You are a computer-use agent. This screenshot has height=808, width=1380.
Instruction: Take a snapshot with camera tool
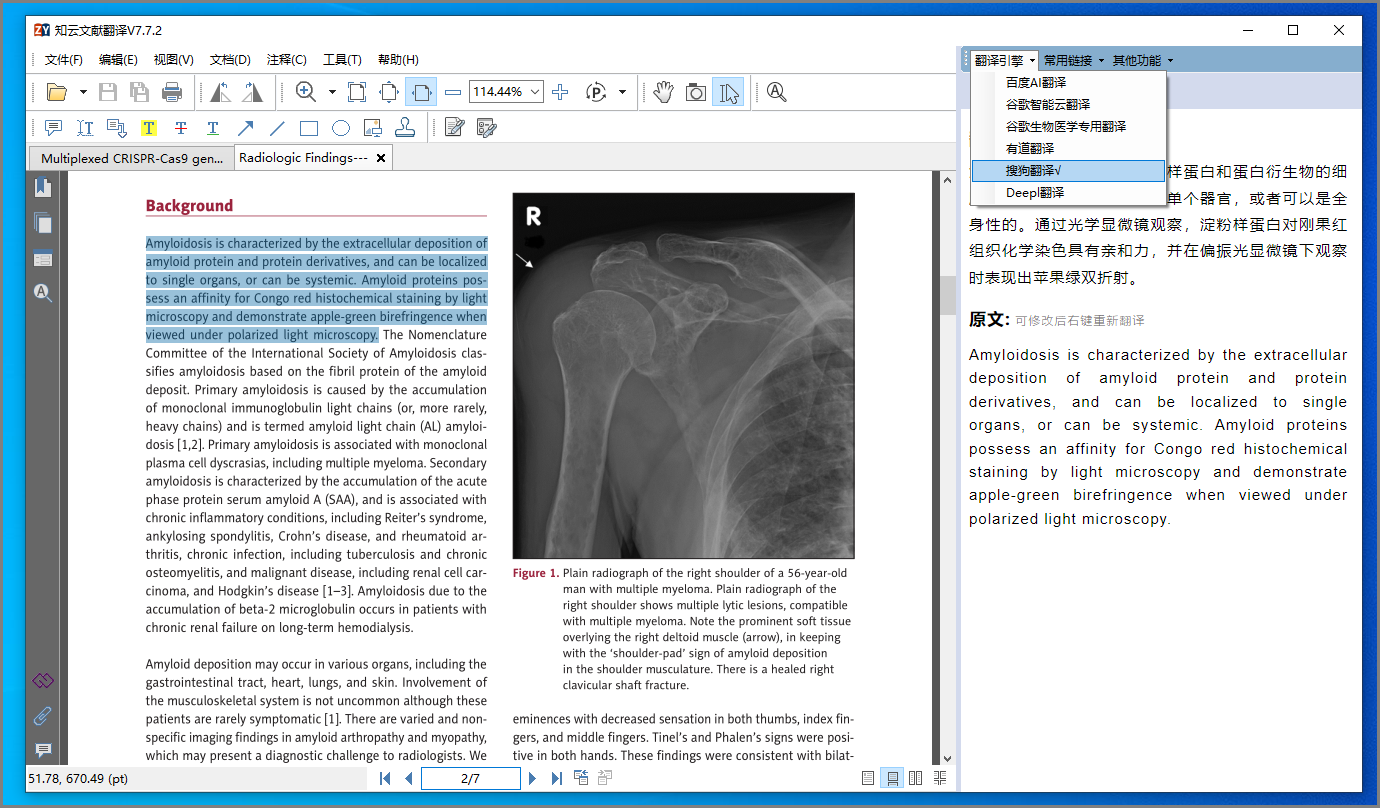[696, 92]
